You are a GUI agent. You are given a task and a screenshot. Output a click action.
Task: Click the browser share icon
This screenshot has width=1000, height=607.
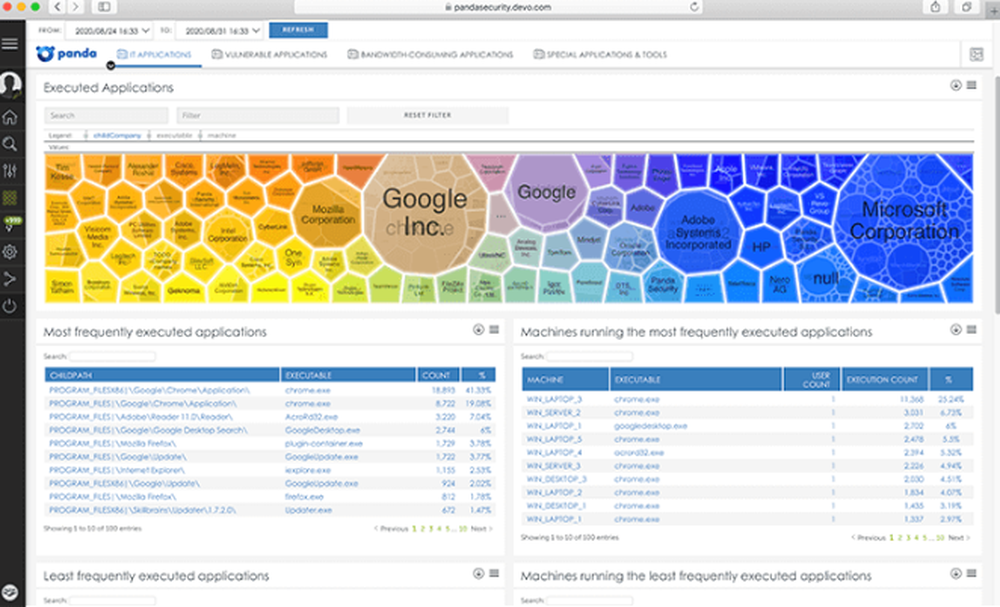click(935, 7)
